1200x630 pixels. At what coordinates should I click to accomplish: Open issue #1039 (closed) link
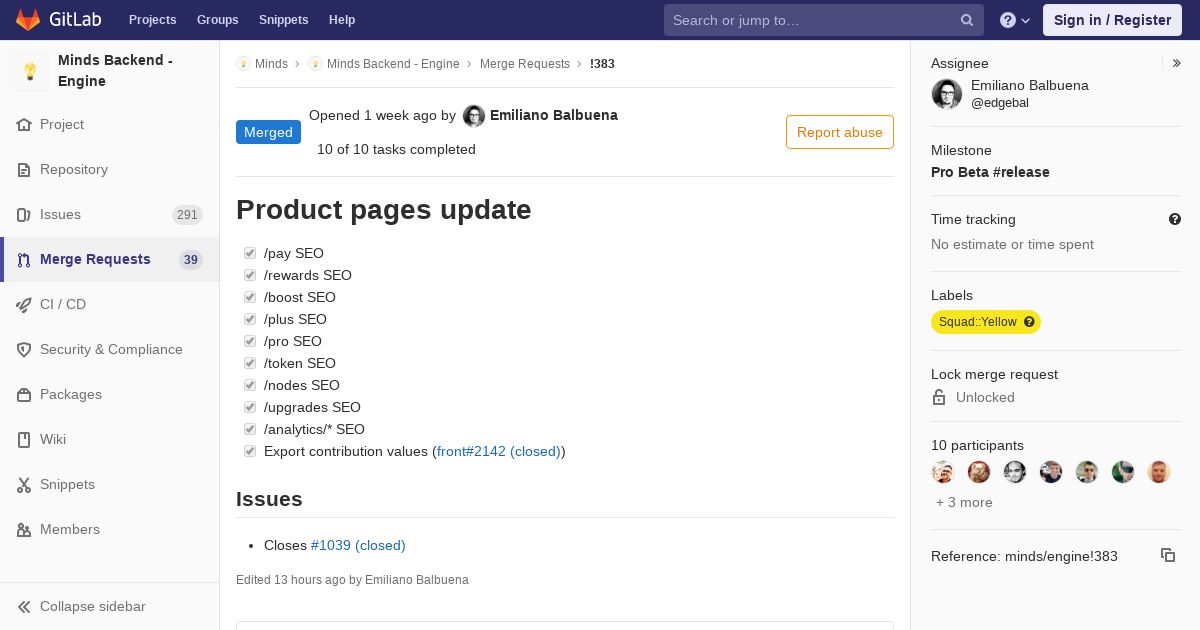coord(358,545)
